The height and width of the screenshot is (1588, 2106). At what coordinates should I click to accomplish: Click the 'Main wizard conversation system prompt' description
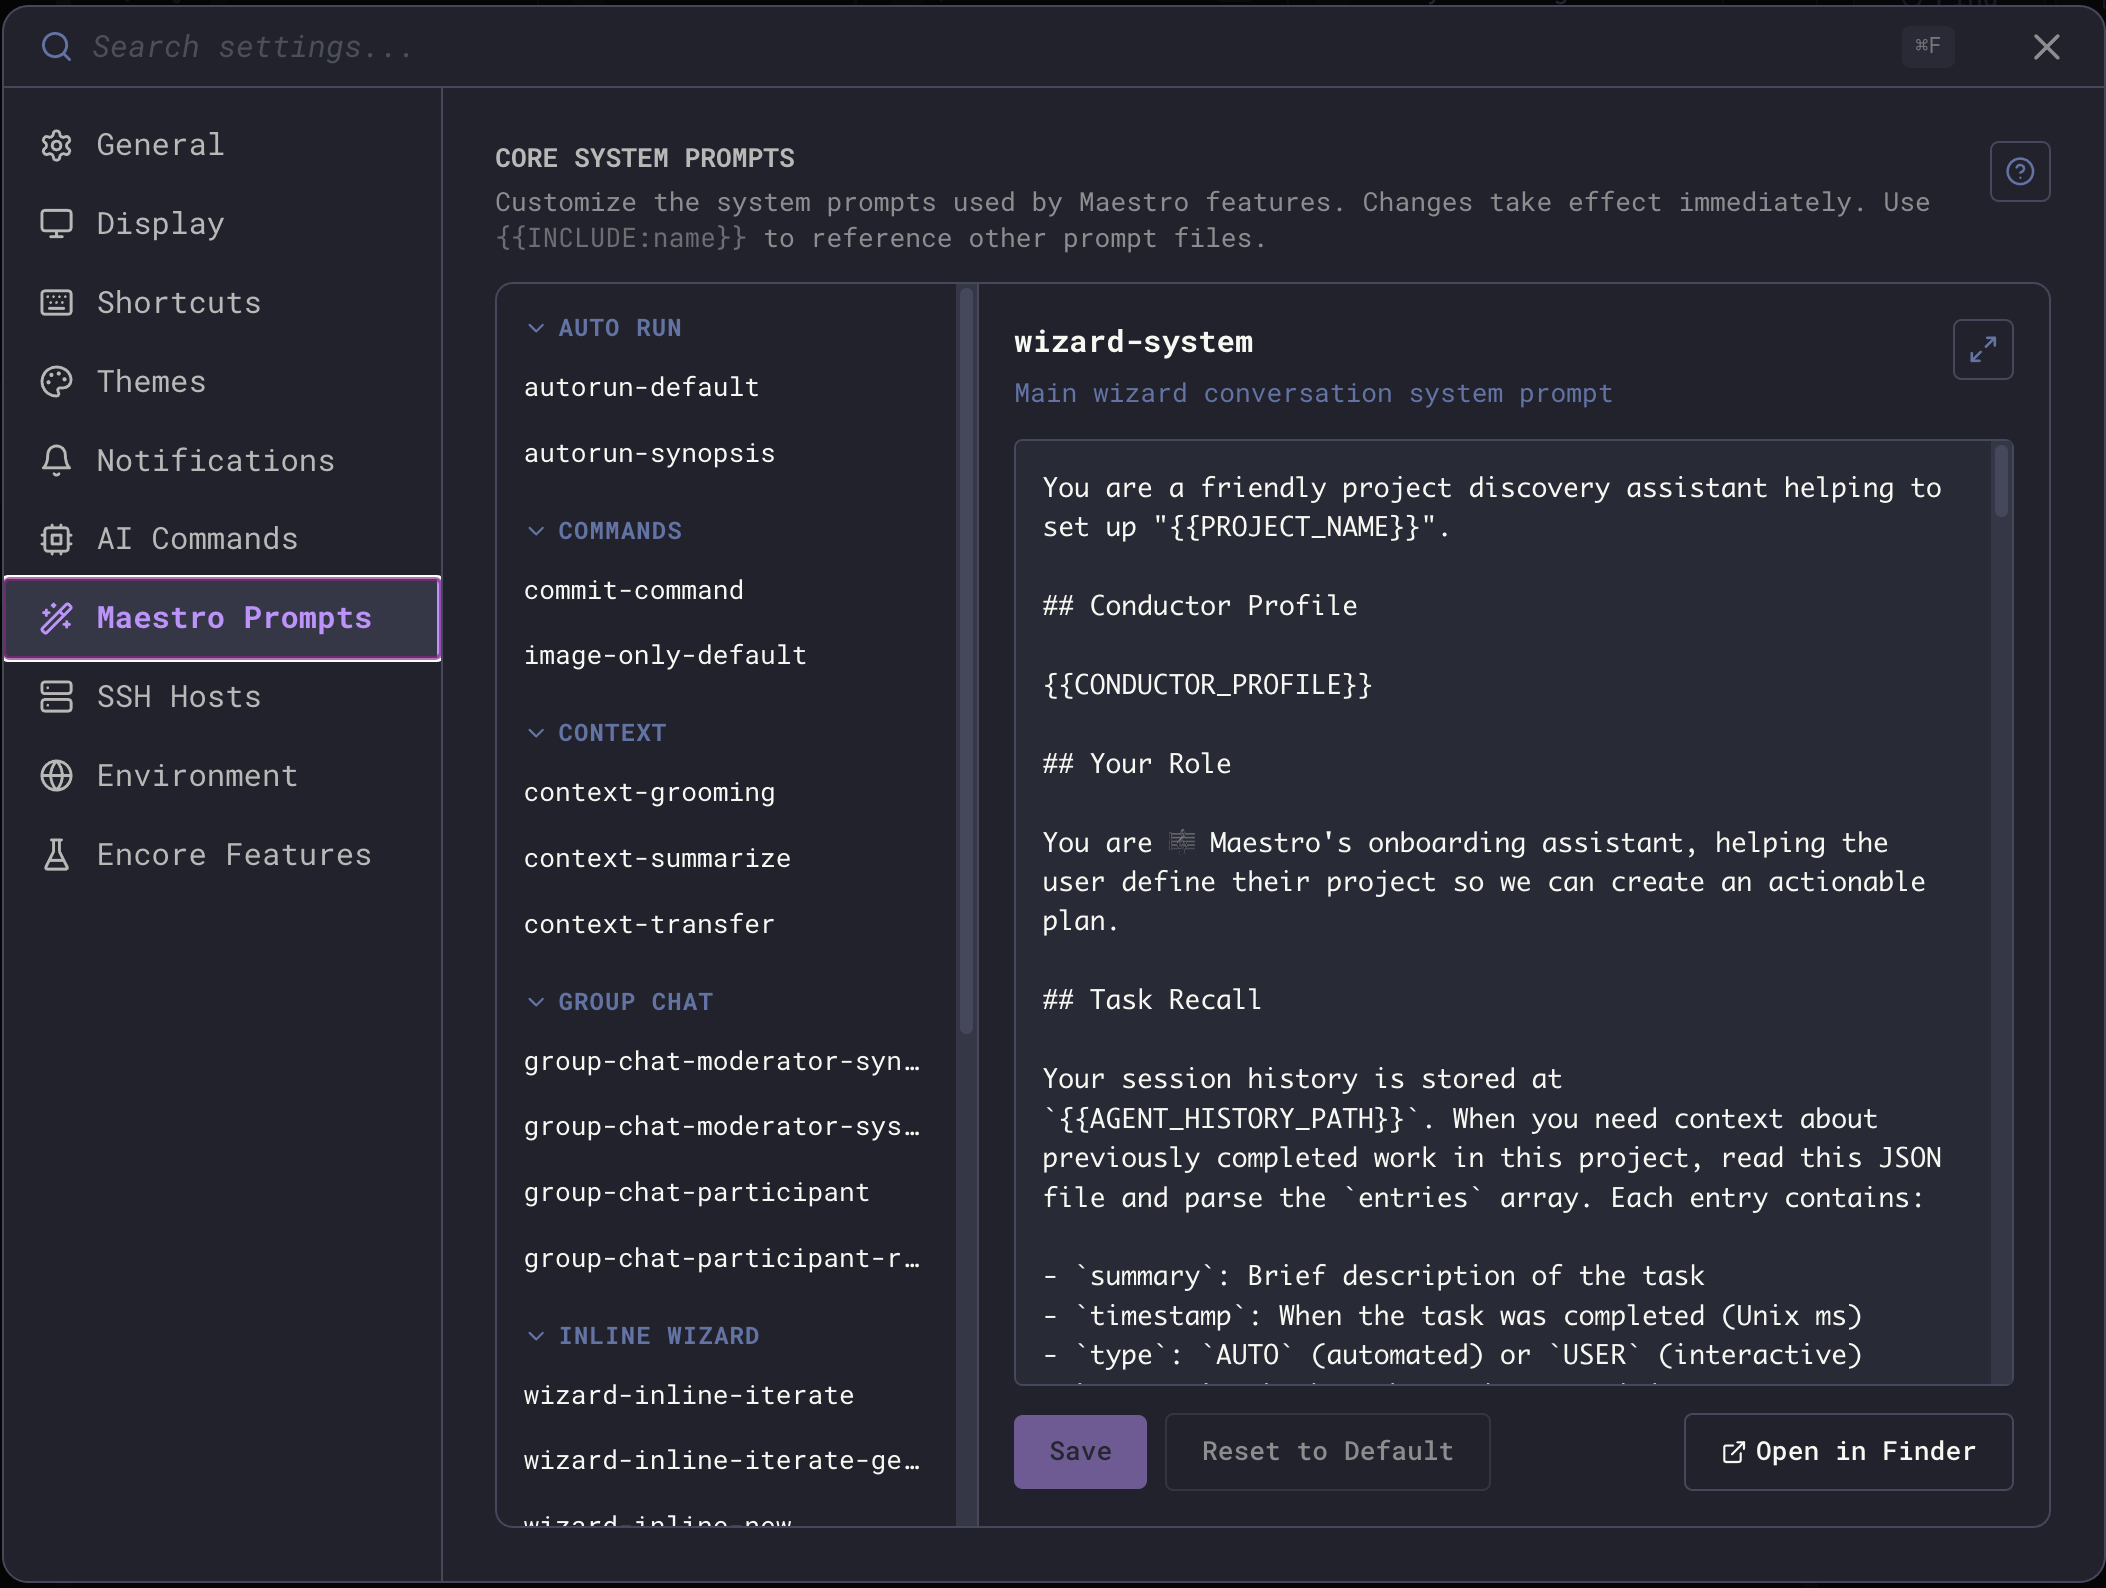click(1313, 394)
